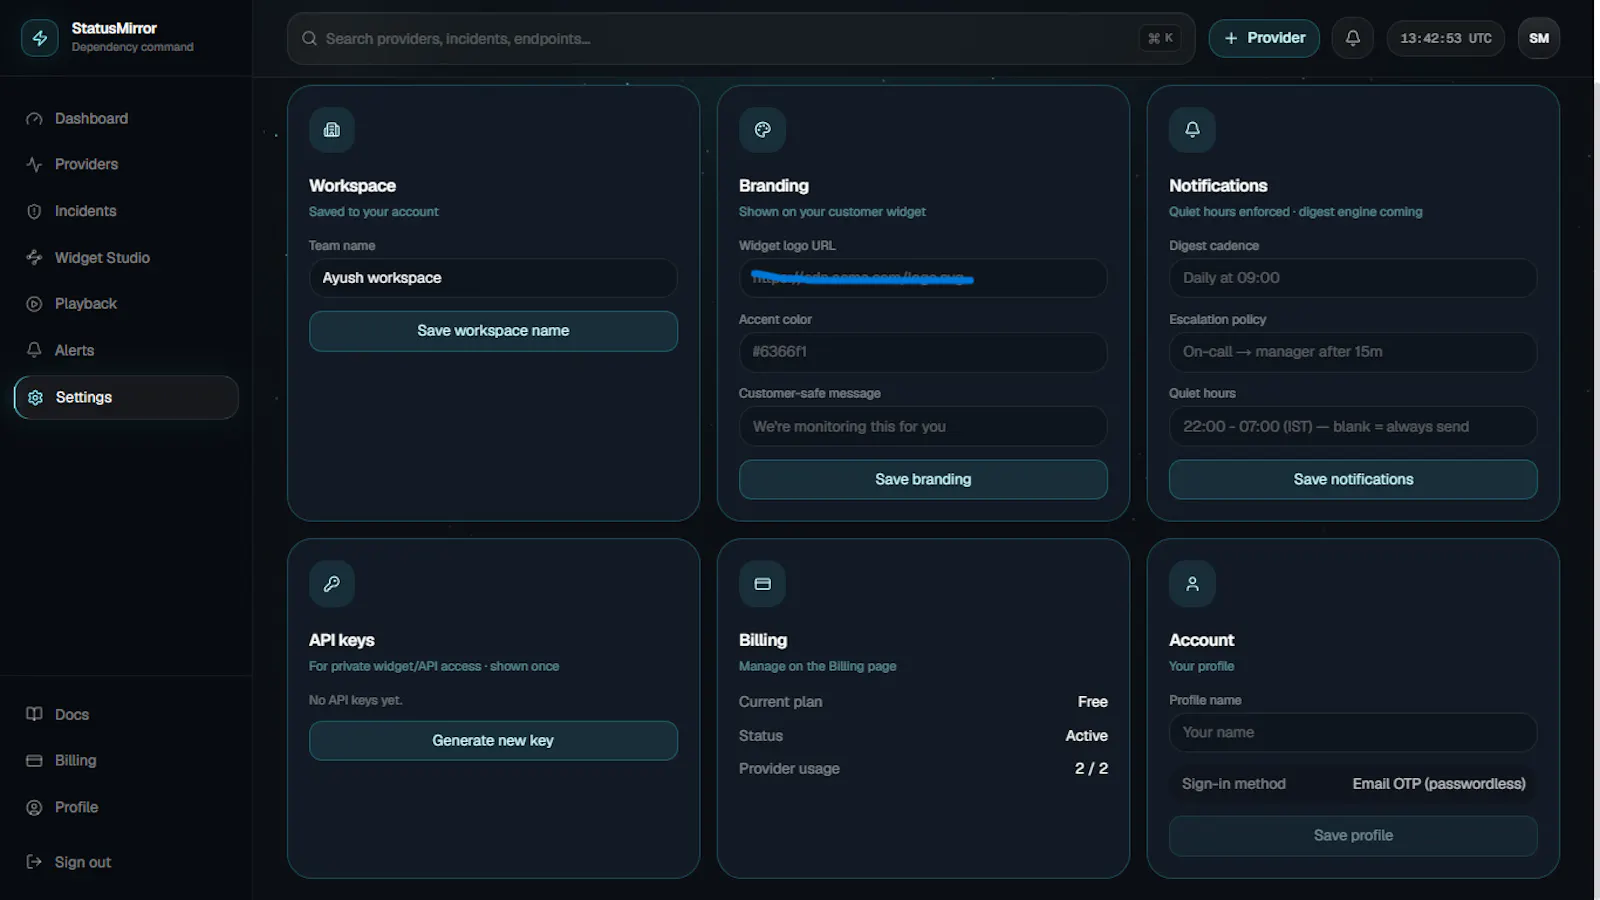This screenshot has width=1600, height=900.
Task: Select Alerts in the sidebar
Action: click(126, 350)
